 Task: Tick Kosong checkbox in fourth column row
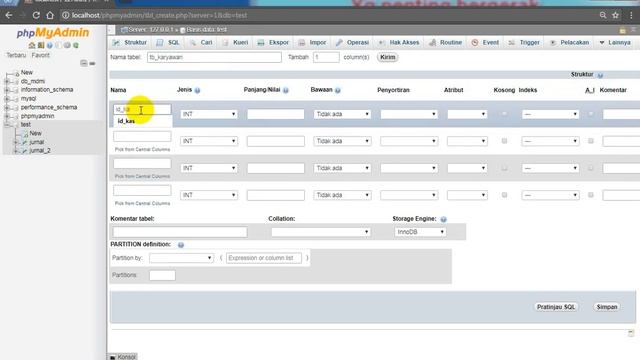click(504, 195)
